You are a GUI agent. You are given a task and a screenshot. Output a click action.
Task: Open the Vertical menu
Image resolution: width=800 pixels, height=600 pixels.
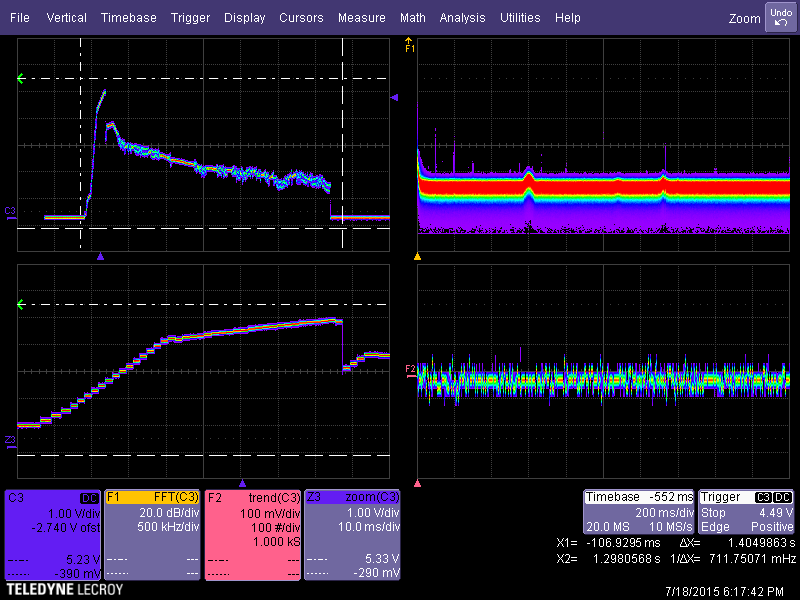click(x=66, y=18)
